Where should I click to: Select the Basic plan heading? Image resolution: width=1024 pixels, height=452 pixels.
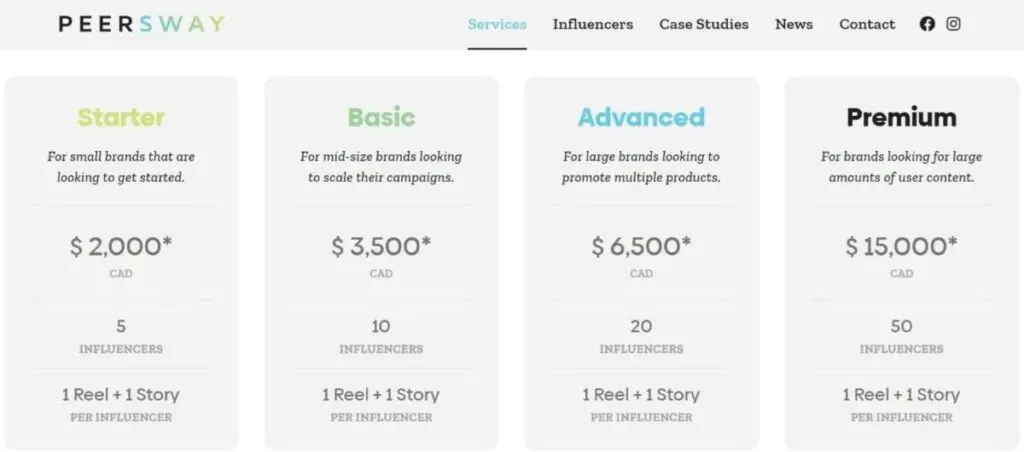click(381, 117)
